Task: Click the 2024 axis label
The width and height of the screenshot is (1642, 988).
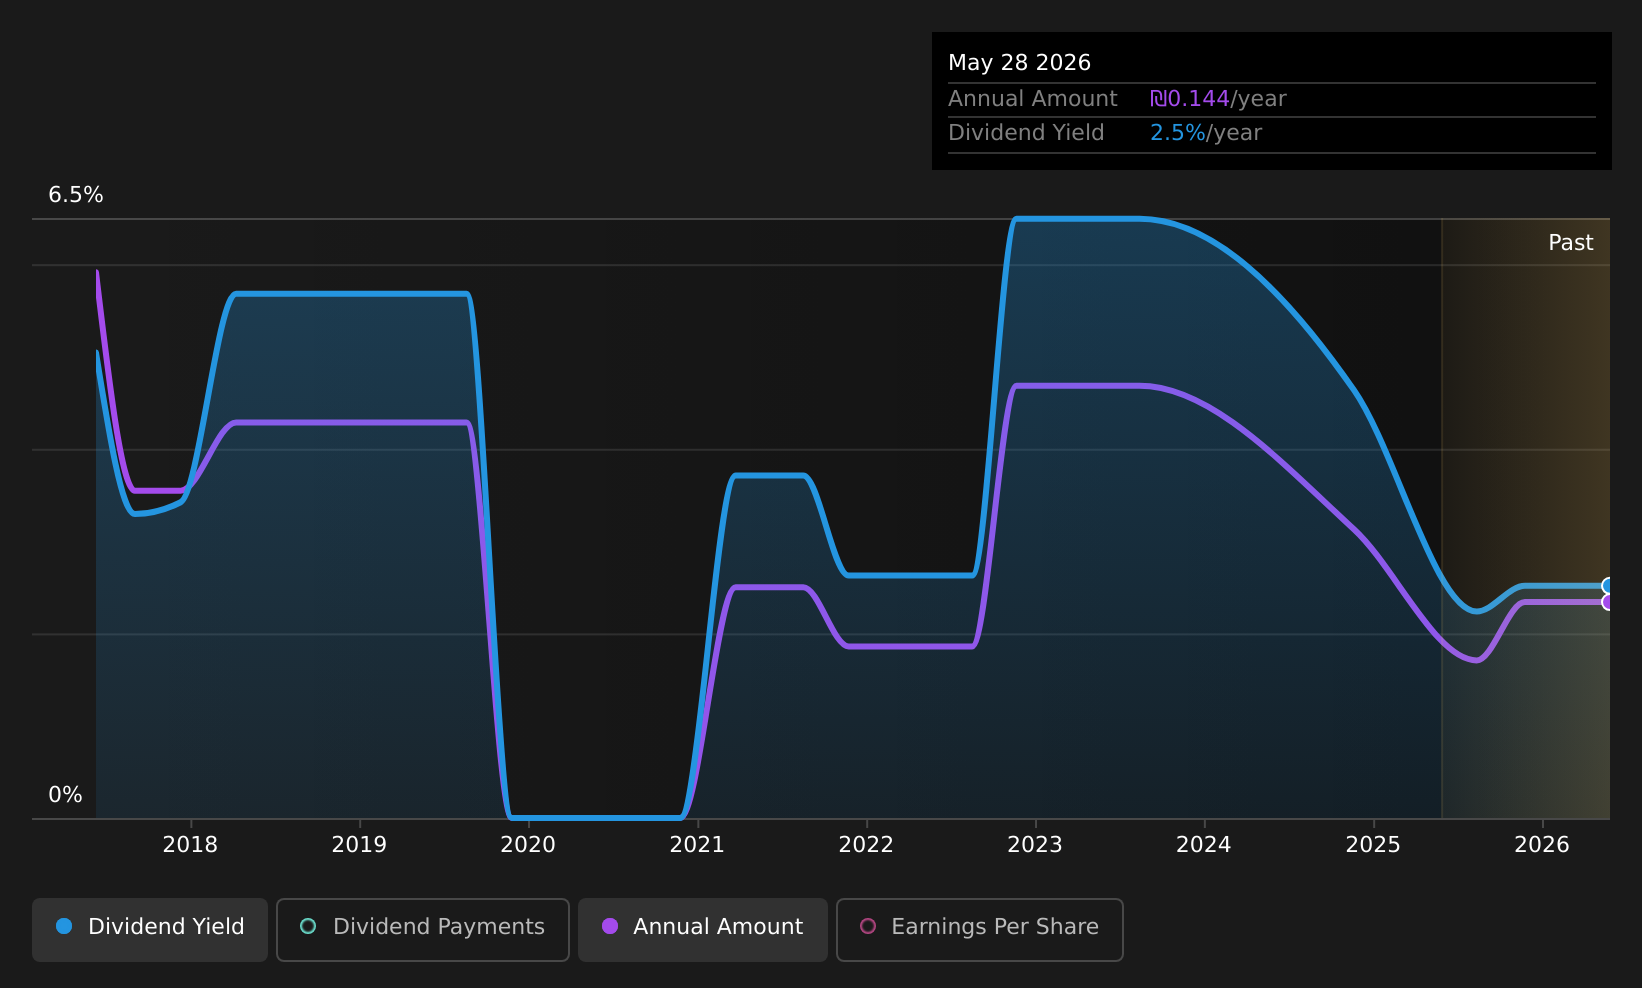Action: [1204, 845]
